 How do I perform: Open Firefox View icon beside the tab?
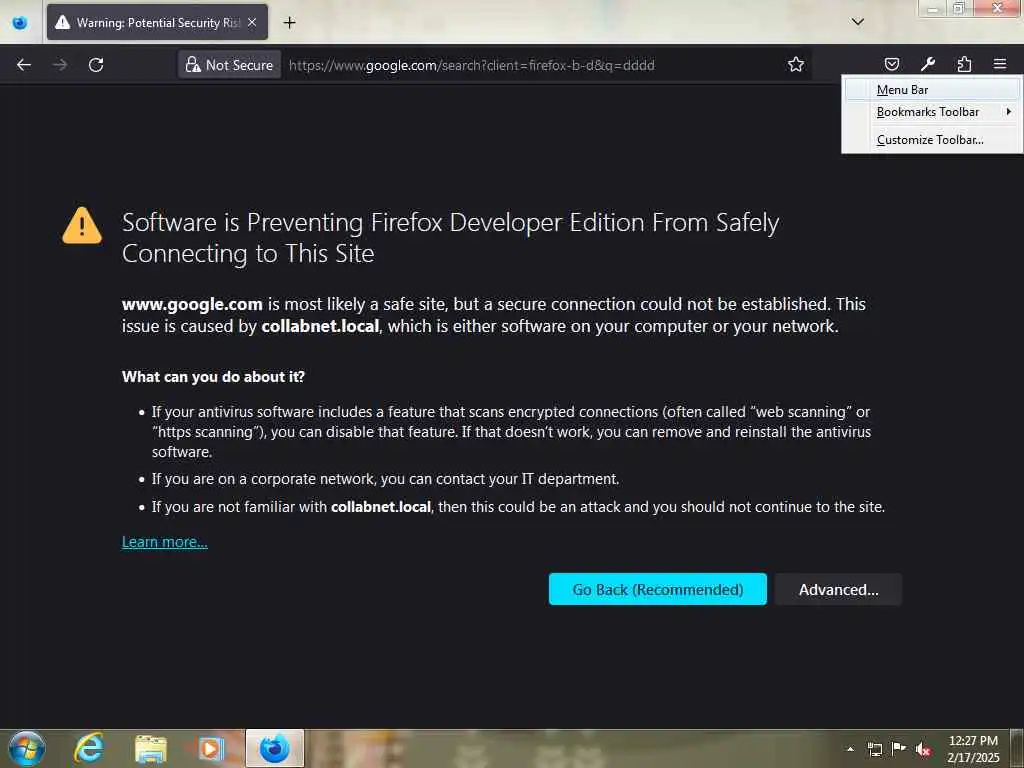(x=20, y=23)
